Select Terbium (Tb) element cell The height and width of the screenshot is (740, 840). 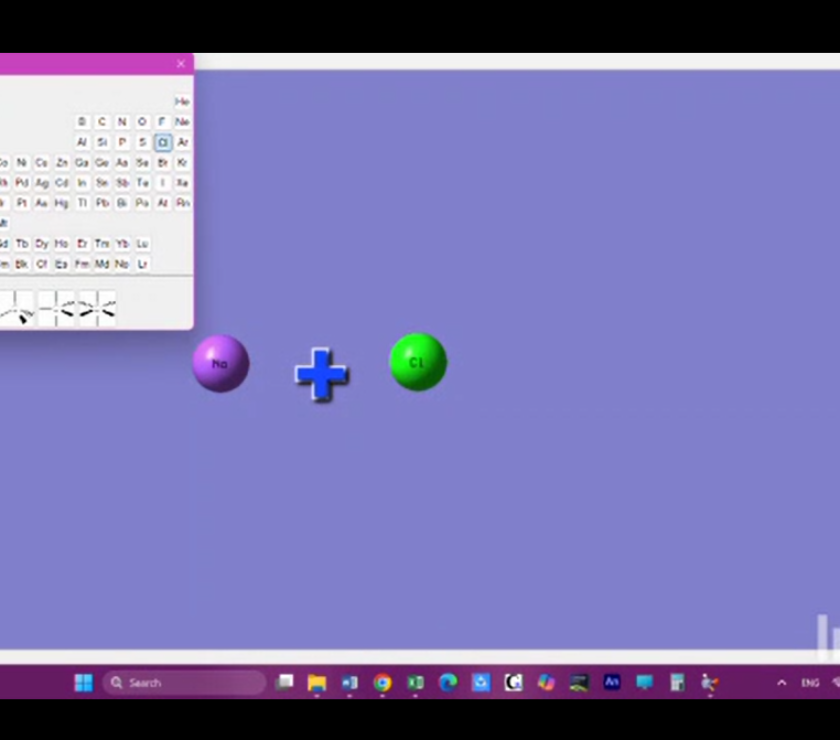point(21,244)
